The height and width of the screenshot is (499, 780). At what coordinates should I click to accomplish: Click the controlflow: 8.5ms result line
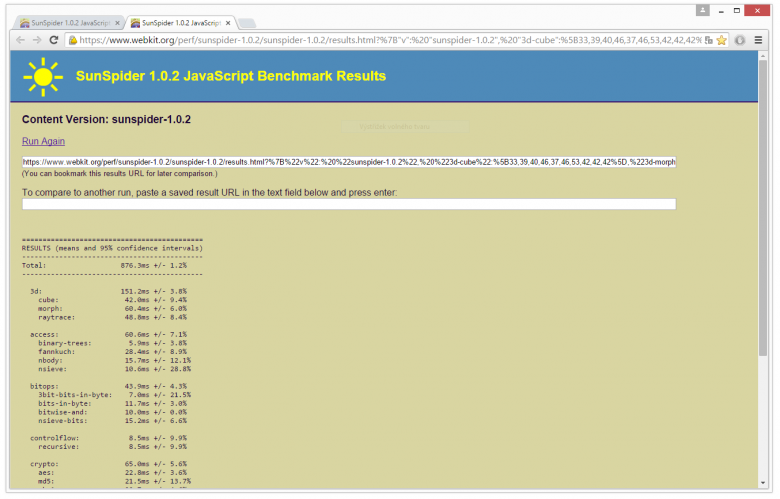tap(108, 438)
